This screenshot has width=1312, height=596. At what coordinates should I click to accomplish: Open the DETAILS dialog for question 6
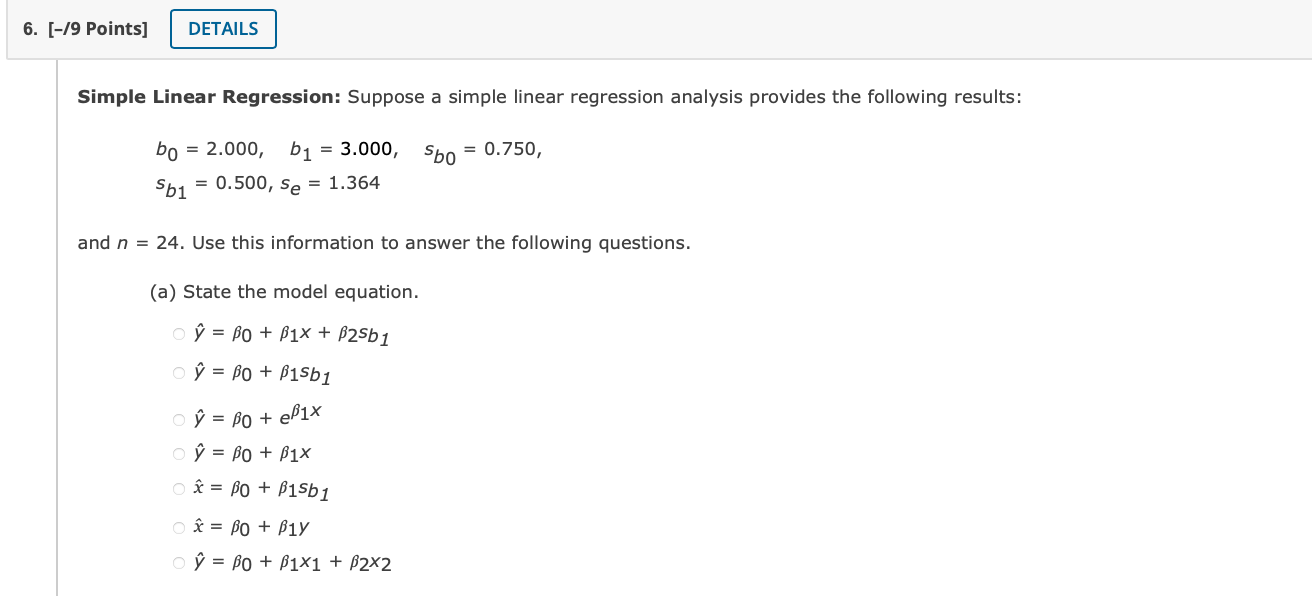tap(222, 29)
